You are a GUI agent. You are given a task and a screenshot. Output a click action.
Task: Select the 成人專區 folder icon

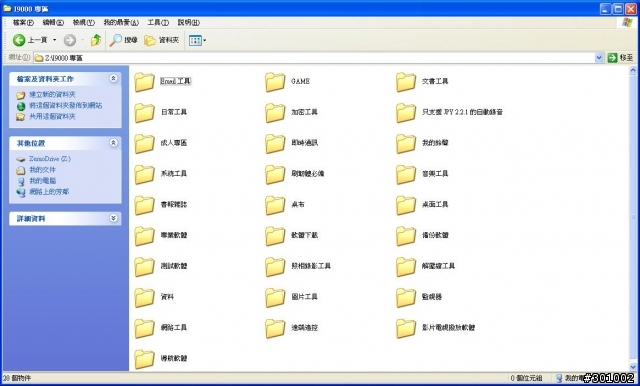144,143
